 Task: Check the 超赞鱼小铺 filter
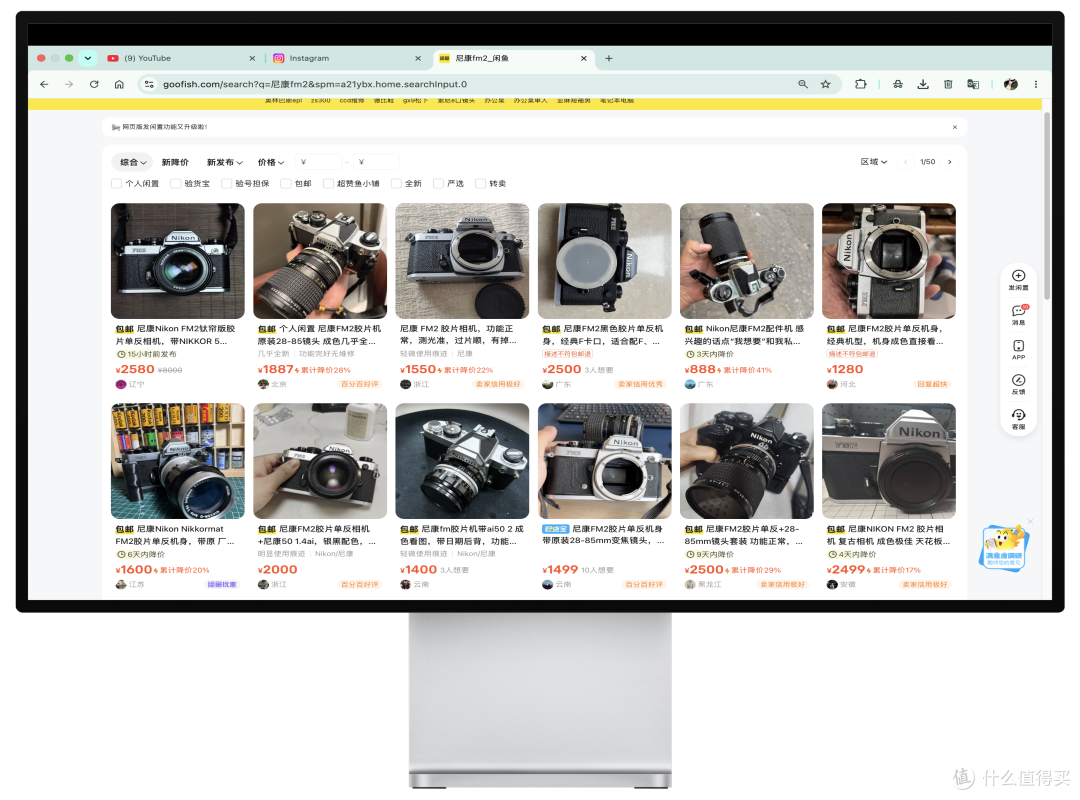coord(328,183)
